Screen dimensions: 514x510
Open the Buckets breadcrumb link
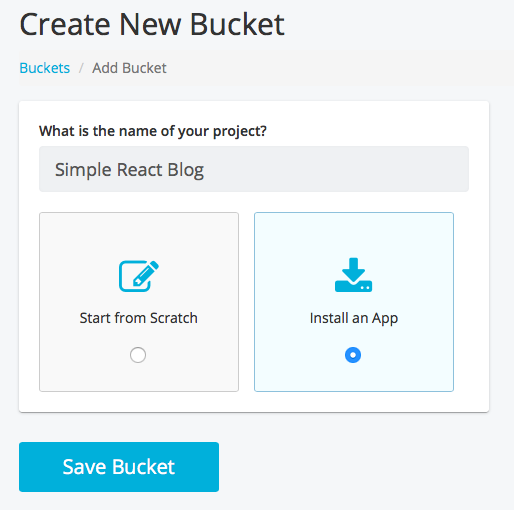(45, 68)
